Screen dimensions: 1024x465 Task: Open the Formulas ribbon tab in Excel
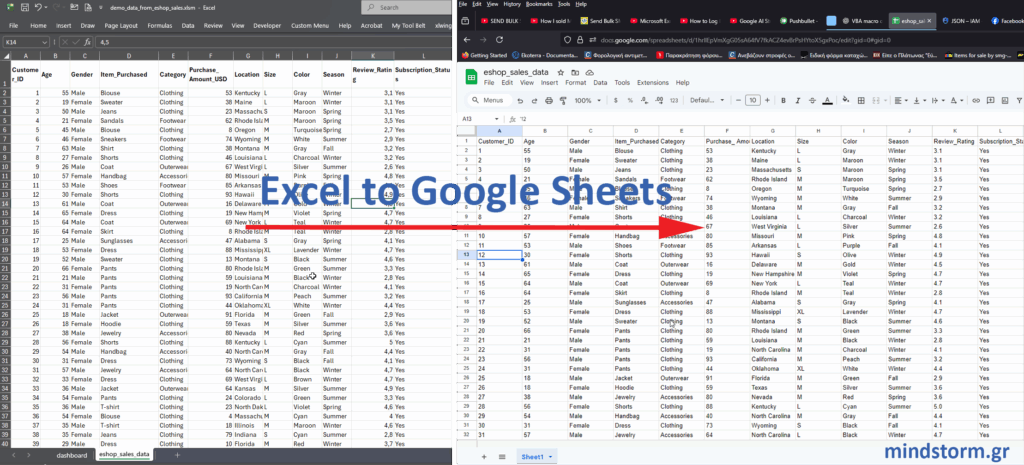coord(160,24)
